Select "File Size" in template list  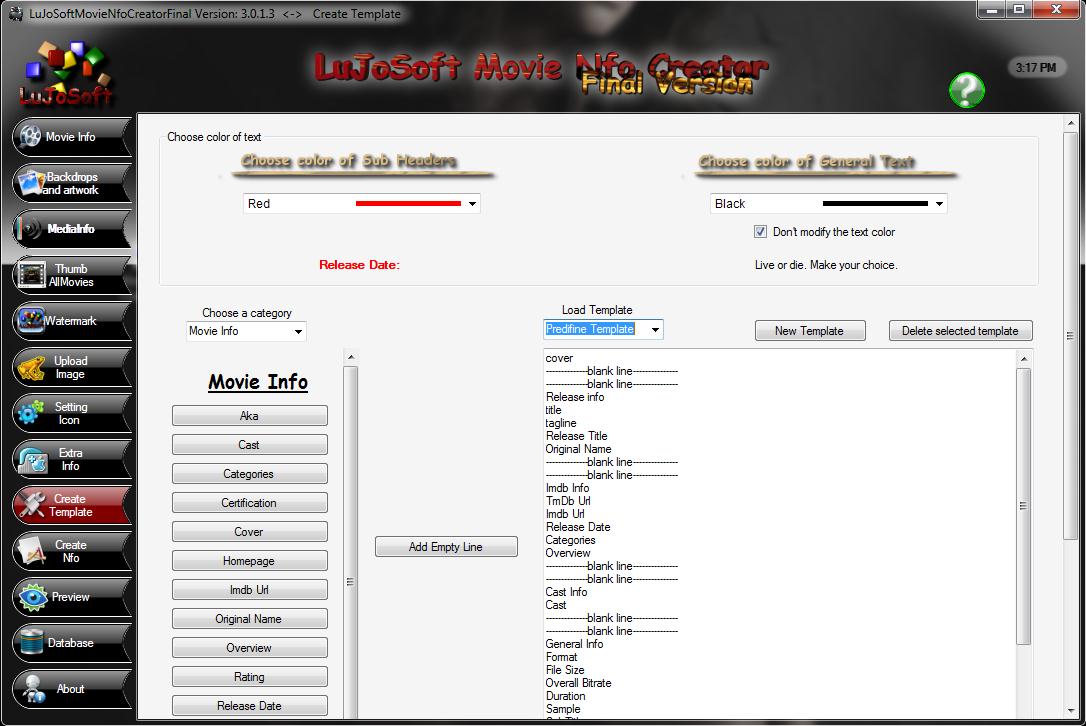click(564, 670)
